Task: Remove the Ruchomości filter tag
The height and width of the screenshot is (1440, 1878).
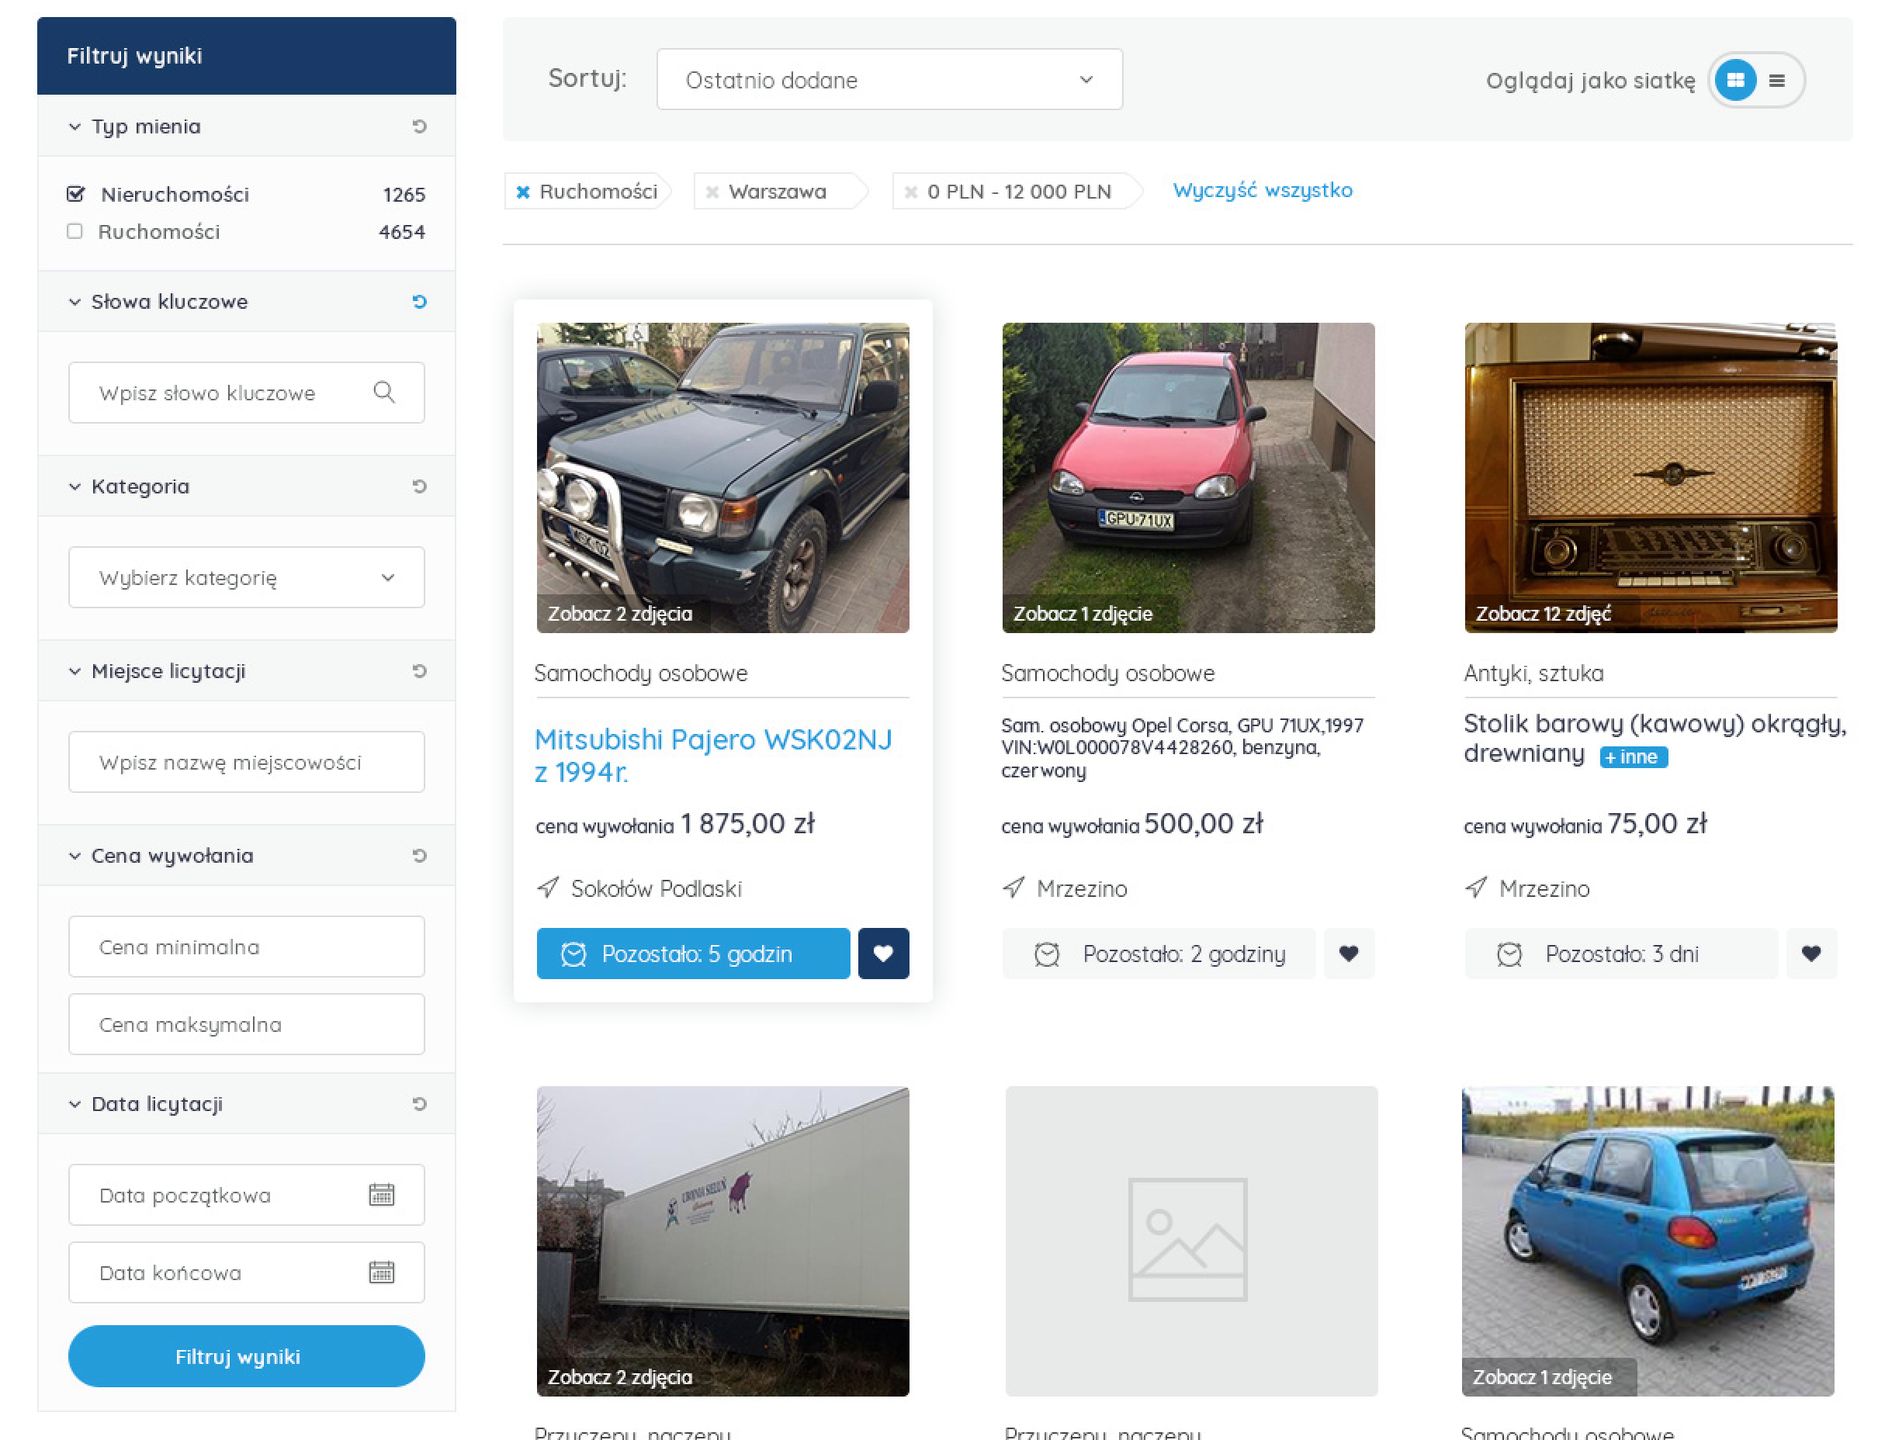Action: (x=523, y=192)
